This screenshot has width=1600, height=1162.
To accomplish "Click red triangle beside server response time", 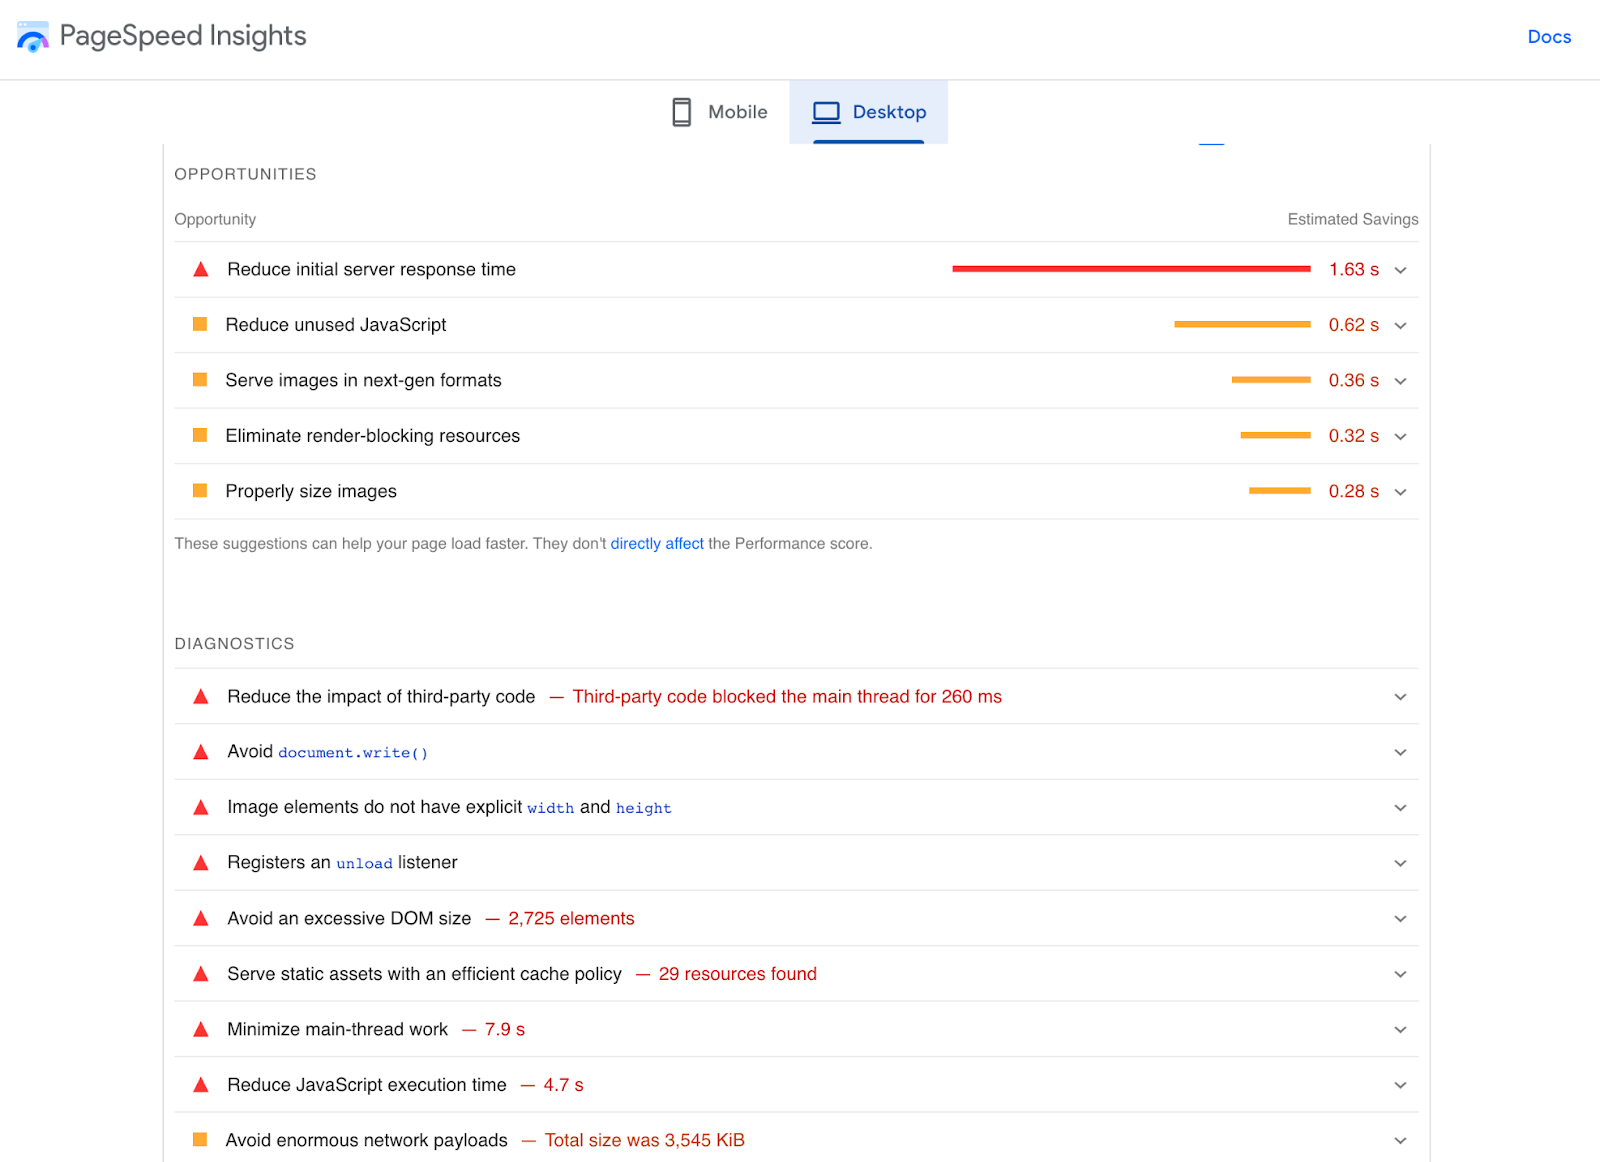I will click(x=201, y=269).
